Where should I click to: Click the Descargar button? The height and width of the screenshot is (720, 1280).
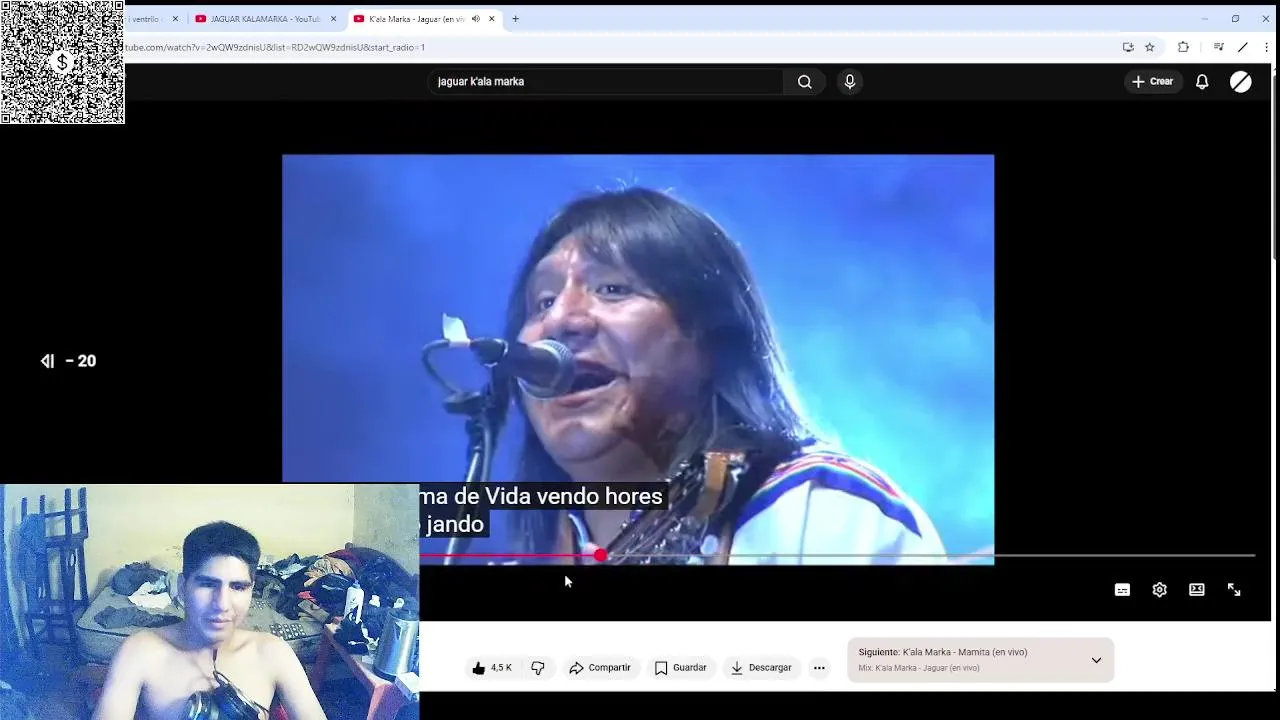[x=761, y=668]
